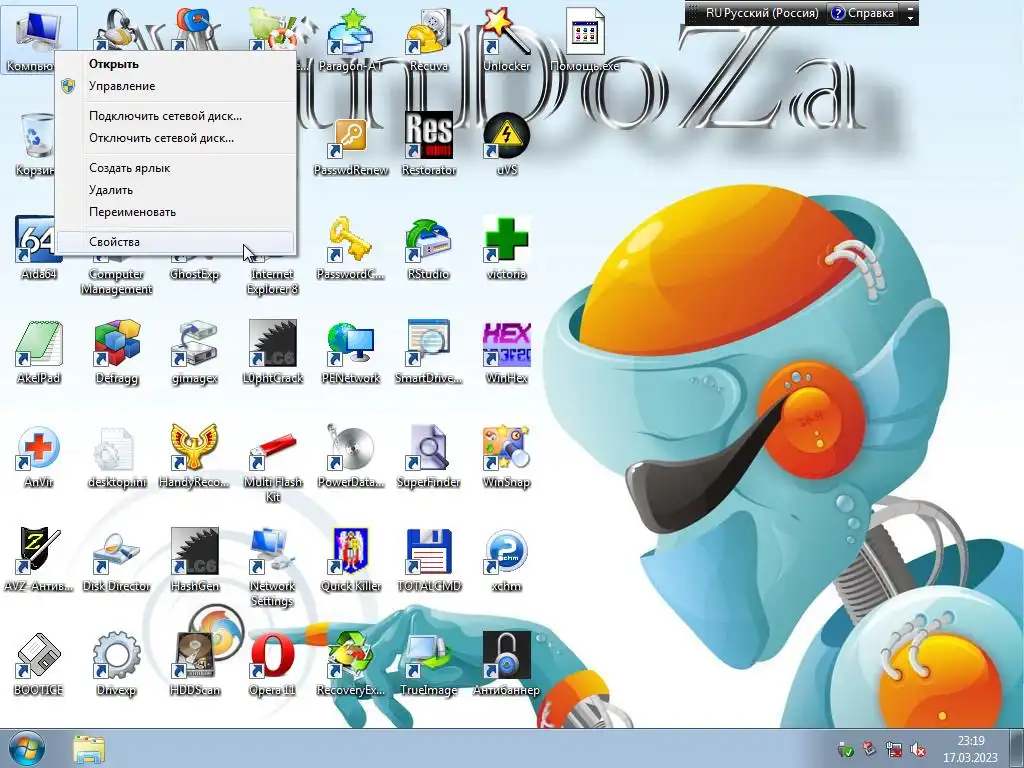Launch the Drivexp gear icon

coord(116,665)
